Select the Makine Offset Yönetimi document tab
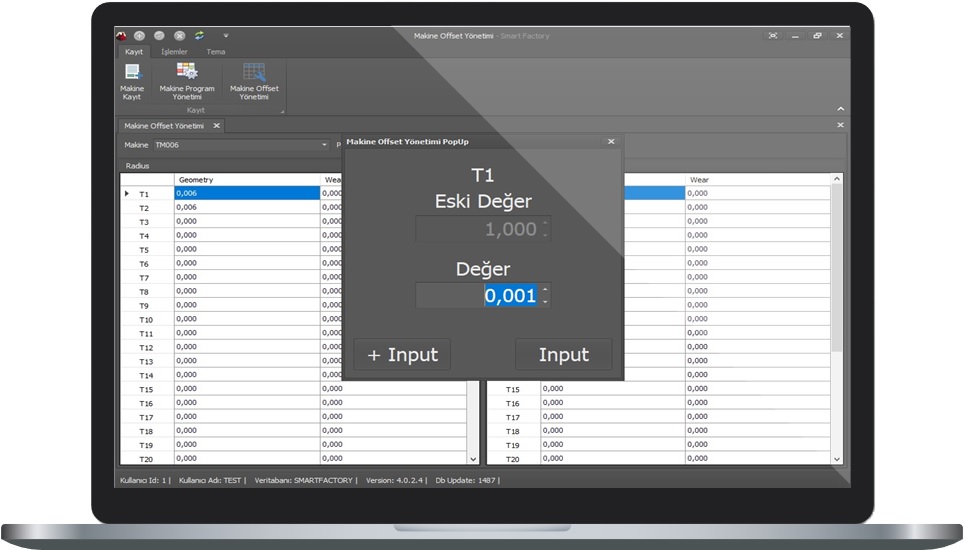The width and height of the screenshot is (964, 550). 164,125
